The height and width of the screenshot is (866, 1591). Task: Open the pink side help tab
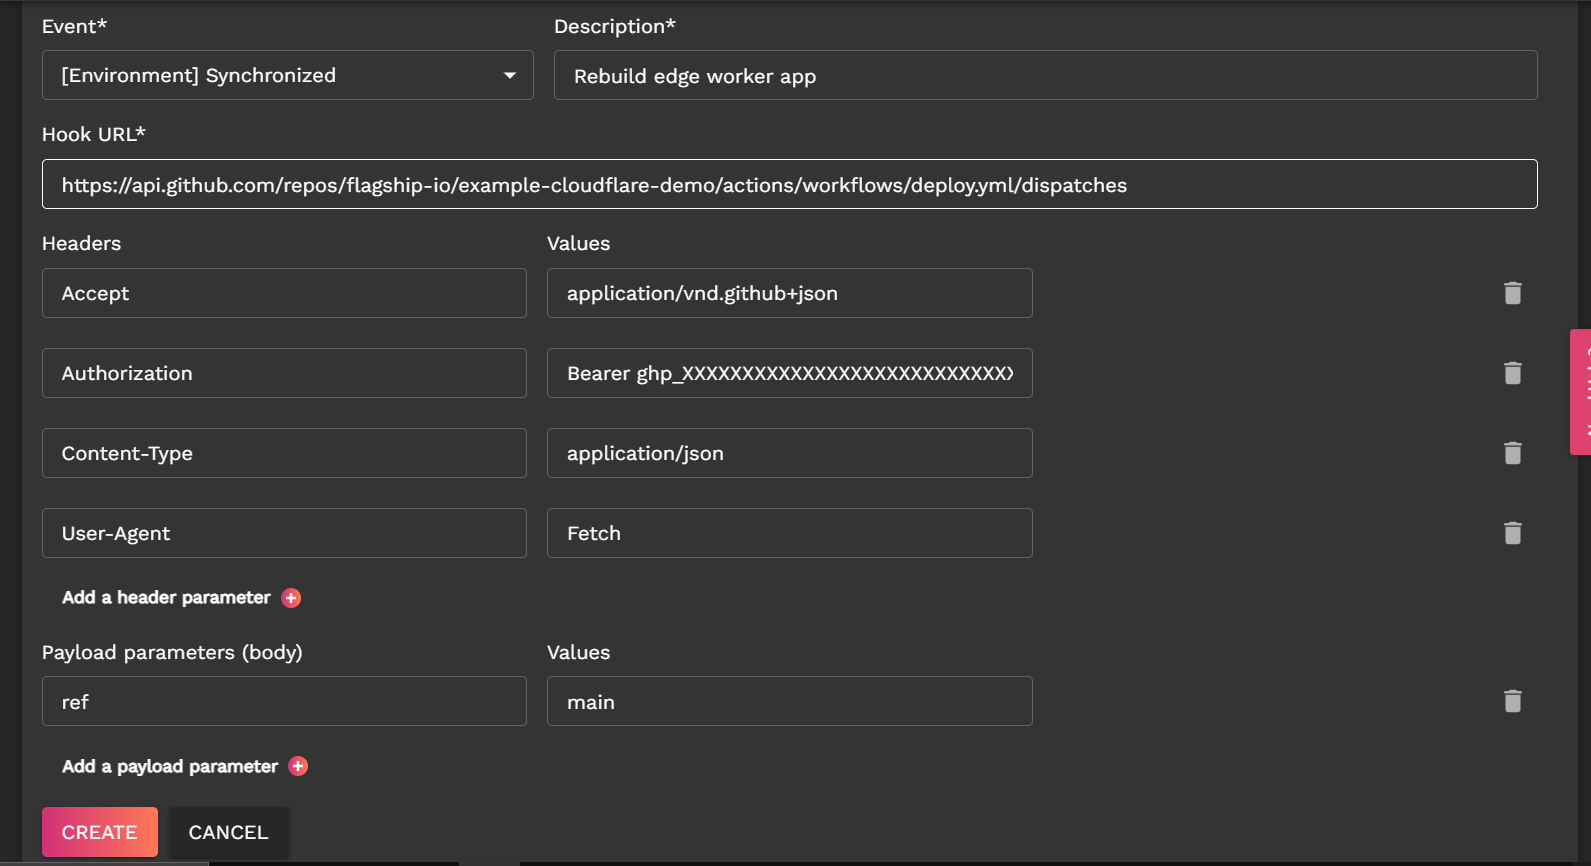1581,392
